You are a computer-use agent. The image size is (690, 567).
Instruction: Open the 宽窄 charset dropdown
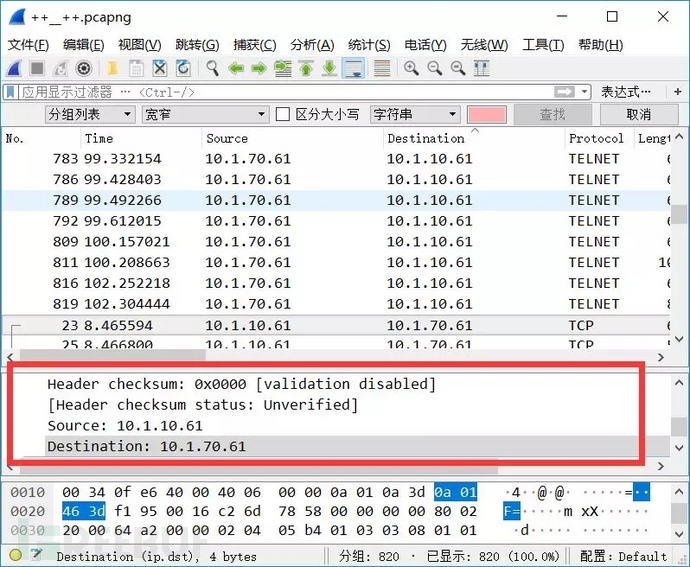click(206, 114)
